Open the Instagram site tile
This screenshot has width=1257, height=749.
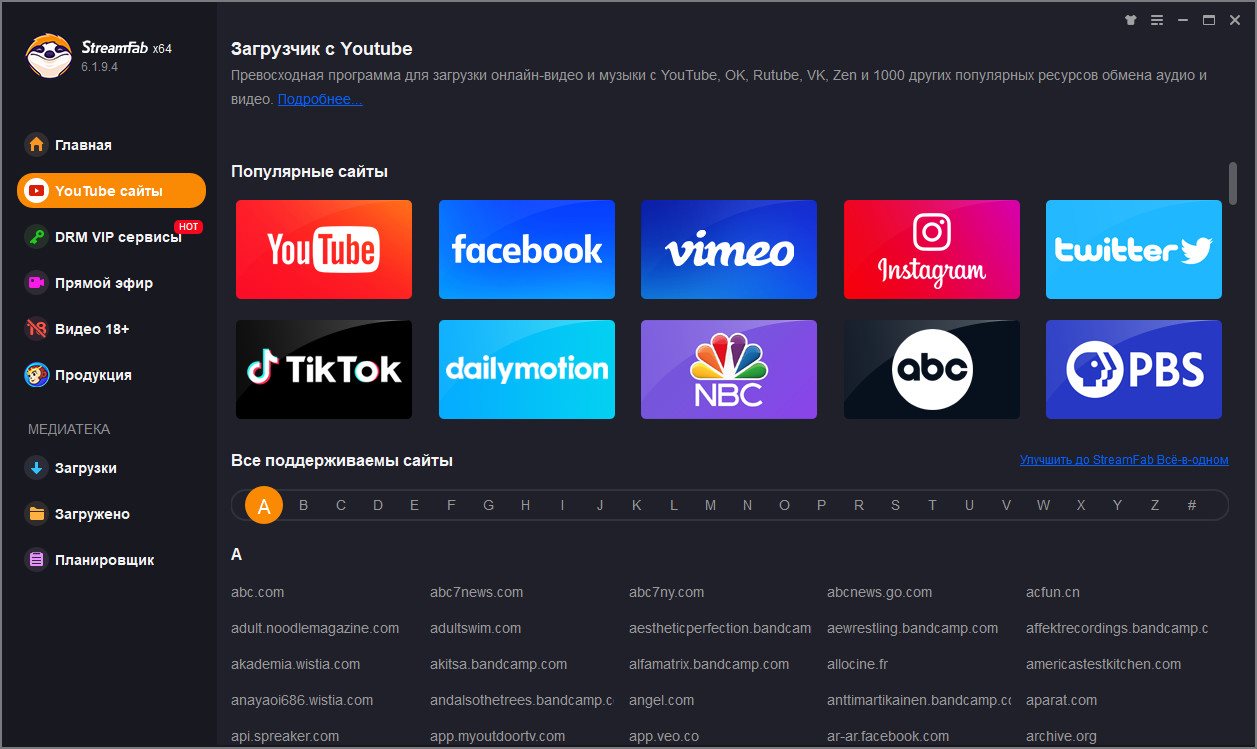click(x=932, y=249)
